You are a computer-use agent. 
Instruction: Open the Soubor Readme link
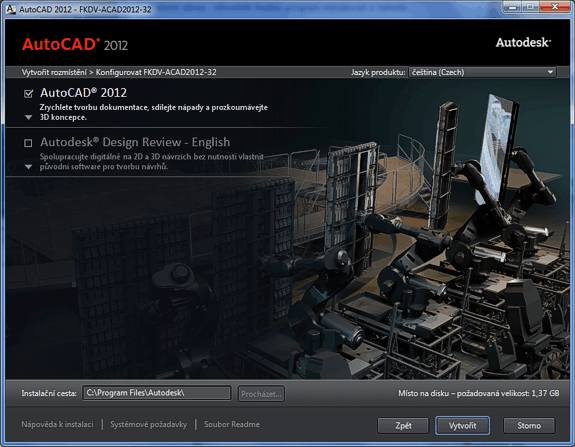coord(232,424)
